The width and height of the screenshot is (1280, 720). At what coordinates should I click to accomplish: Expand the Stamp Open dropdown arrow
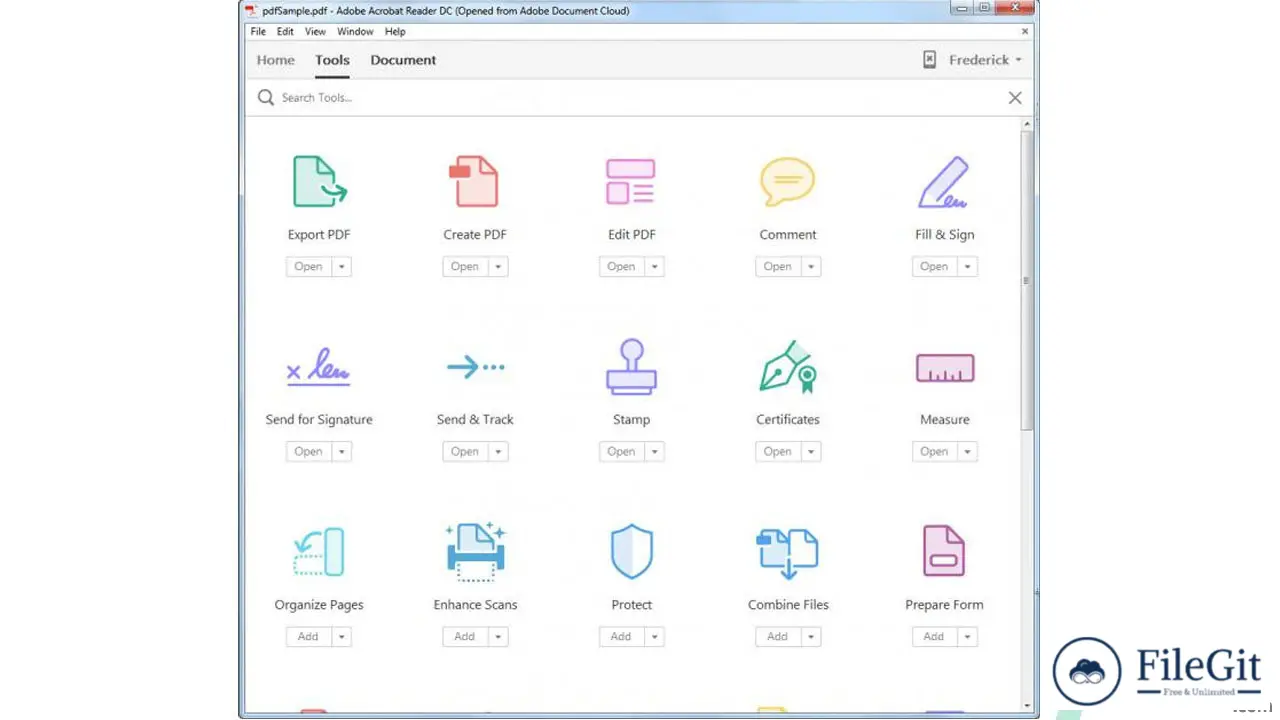point(654,452)
